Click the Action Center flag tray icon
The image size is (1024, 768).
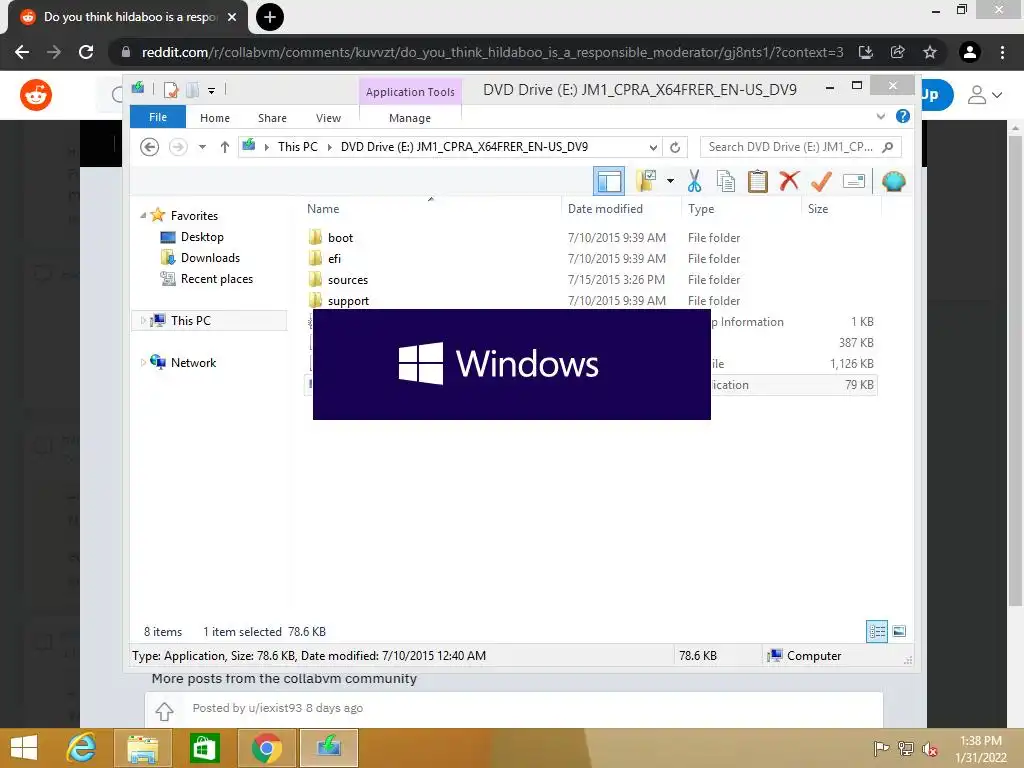881,748
